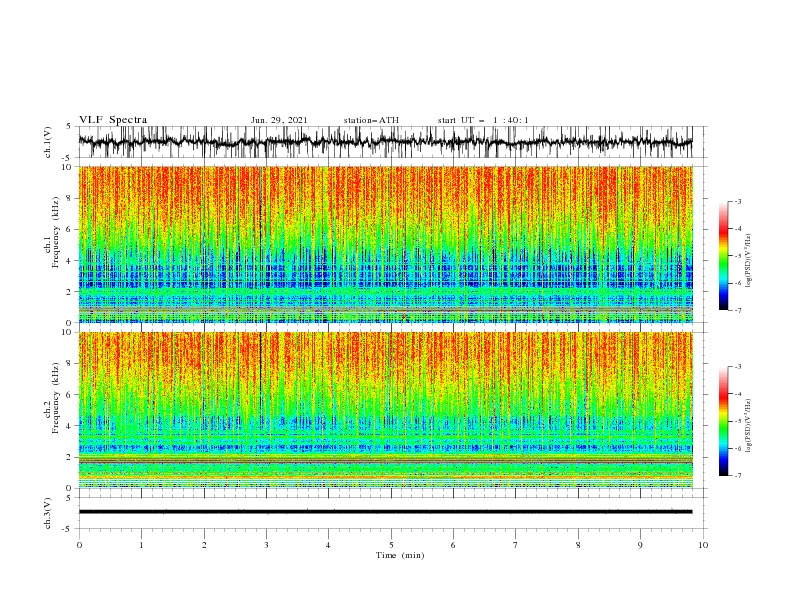Click the ch.1 "log(PSD)(V²/Hz)" colorbar label
The height and width of the screenshot is (612, 792).
pyautogui.click(x=748, y=261)
